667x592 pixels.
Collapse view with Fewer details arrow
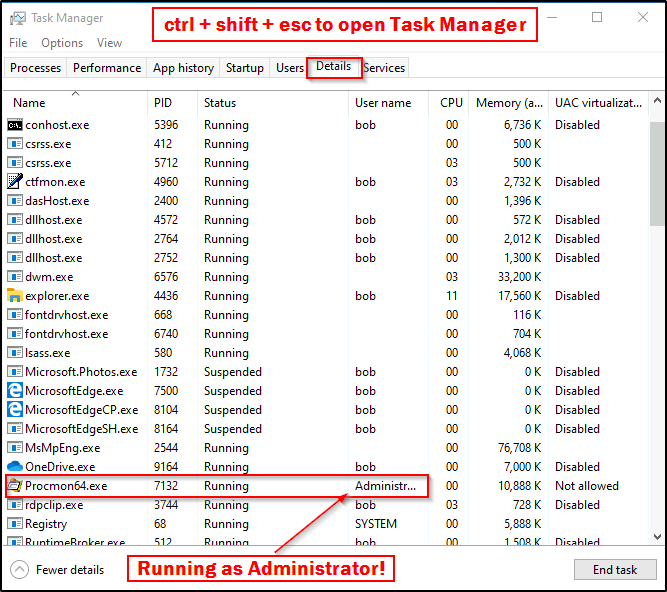tap(19, 570)
